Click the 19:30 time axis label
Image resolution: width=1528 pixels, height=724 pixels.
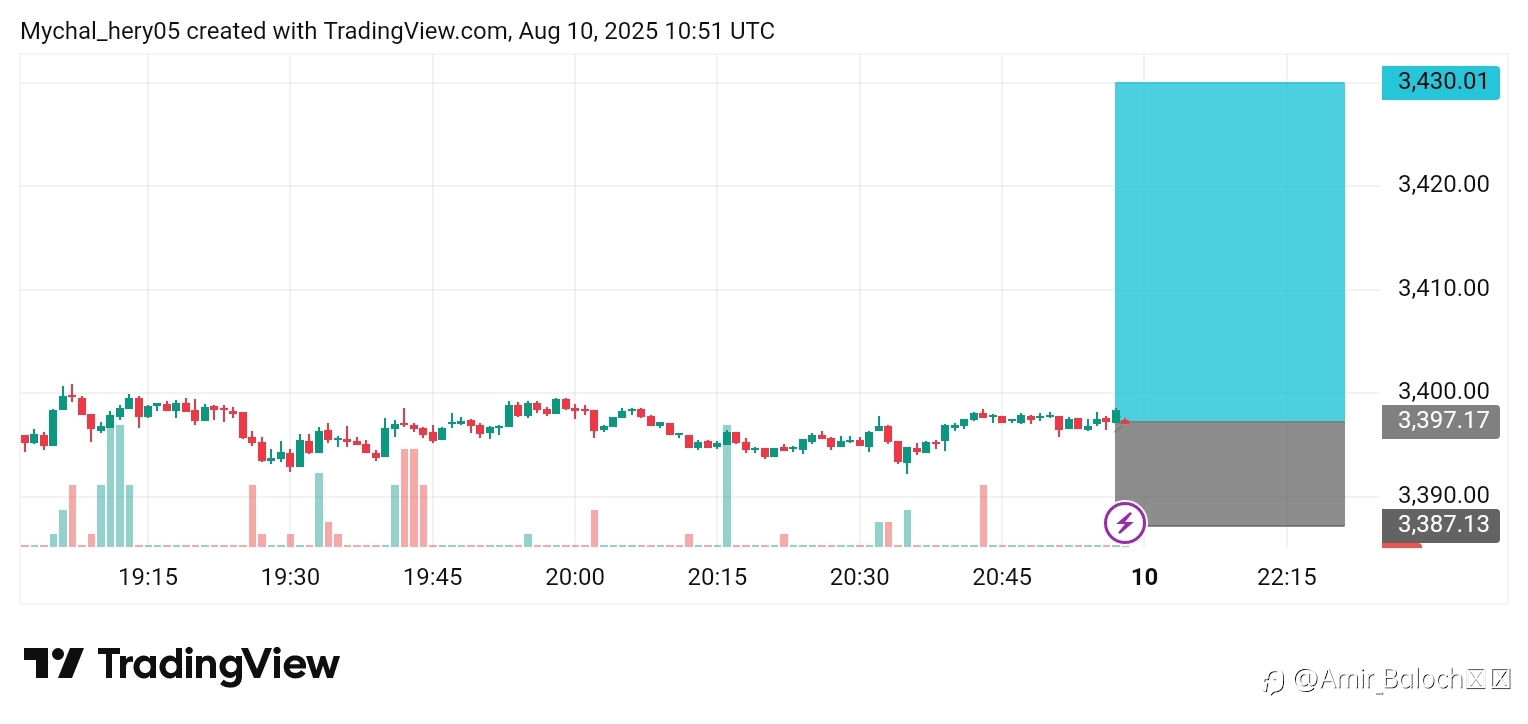(x=290, y=577)
